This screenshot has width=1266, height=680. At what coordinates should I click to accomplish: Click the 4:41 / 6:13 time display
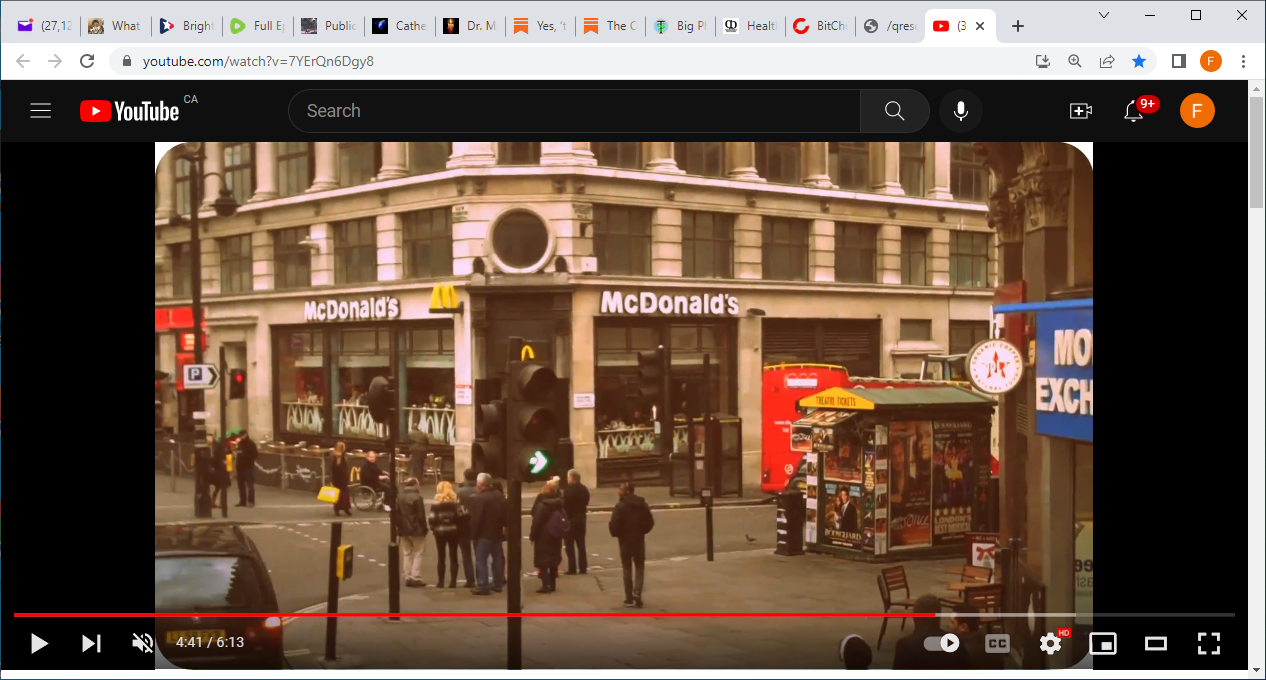tap(210, 643)
